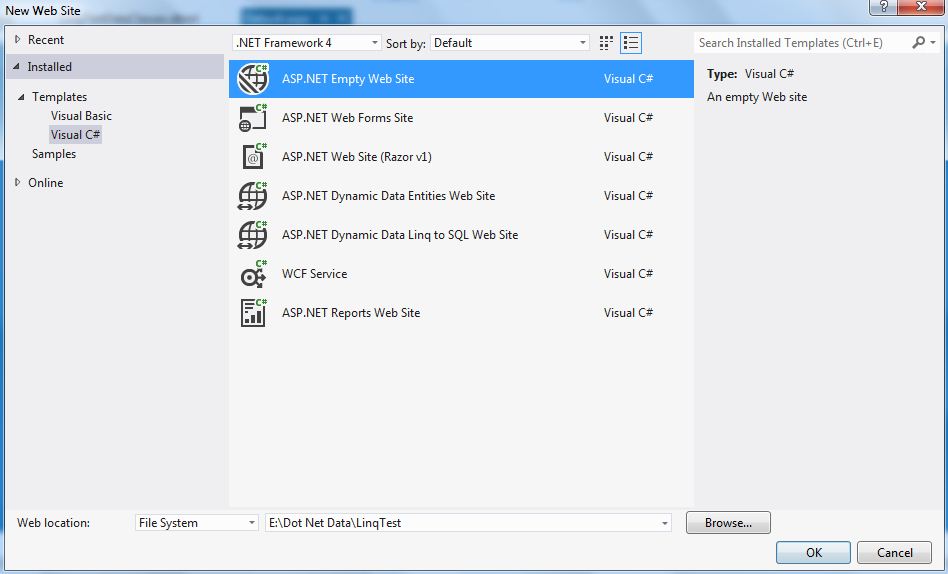Open the path history dropdown arrow
Viewport: 948px width, 574px height.
pyautogui.click(x=664, y=523)
